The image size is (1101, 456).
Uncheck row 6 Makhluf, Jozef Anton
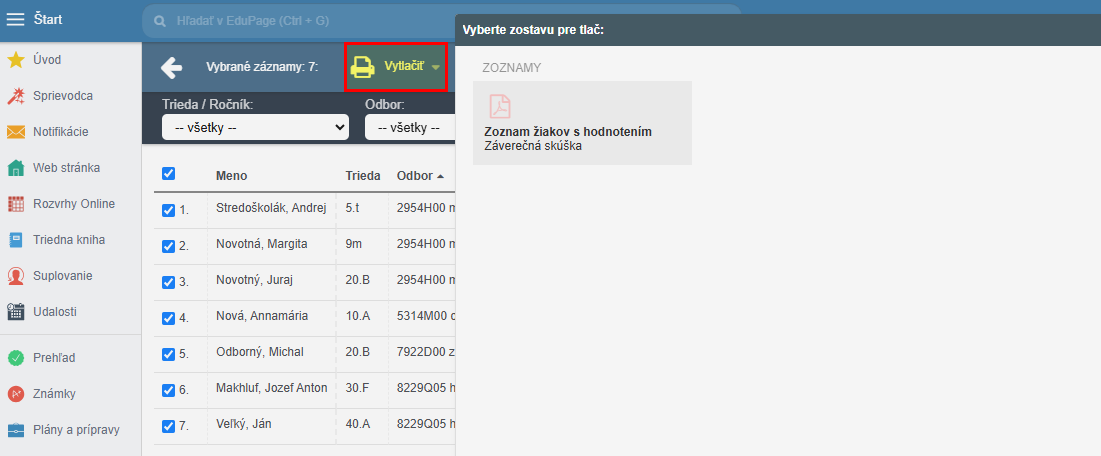coord(169,390)
